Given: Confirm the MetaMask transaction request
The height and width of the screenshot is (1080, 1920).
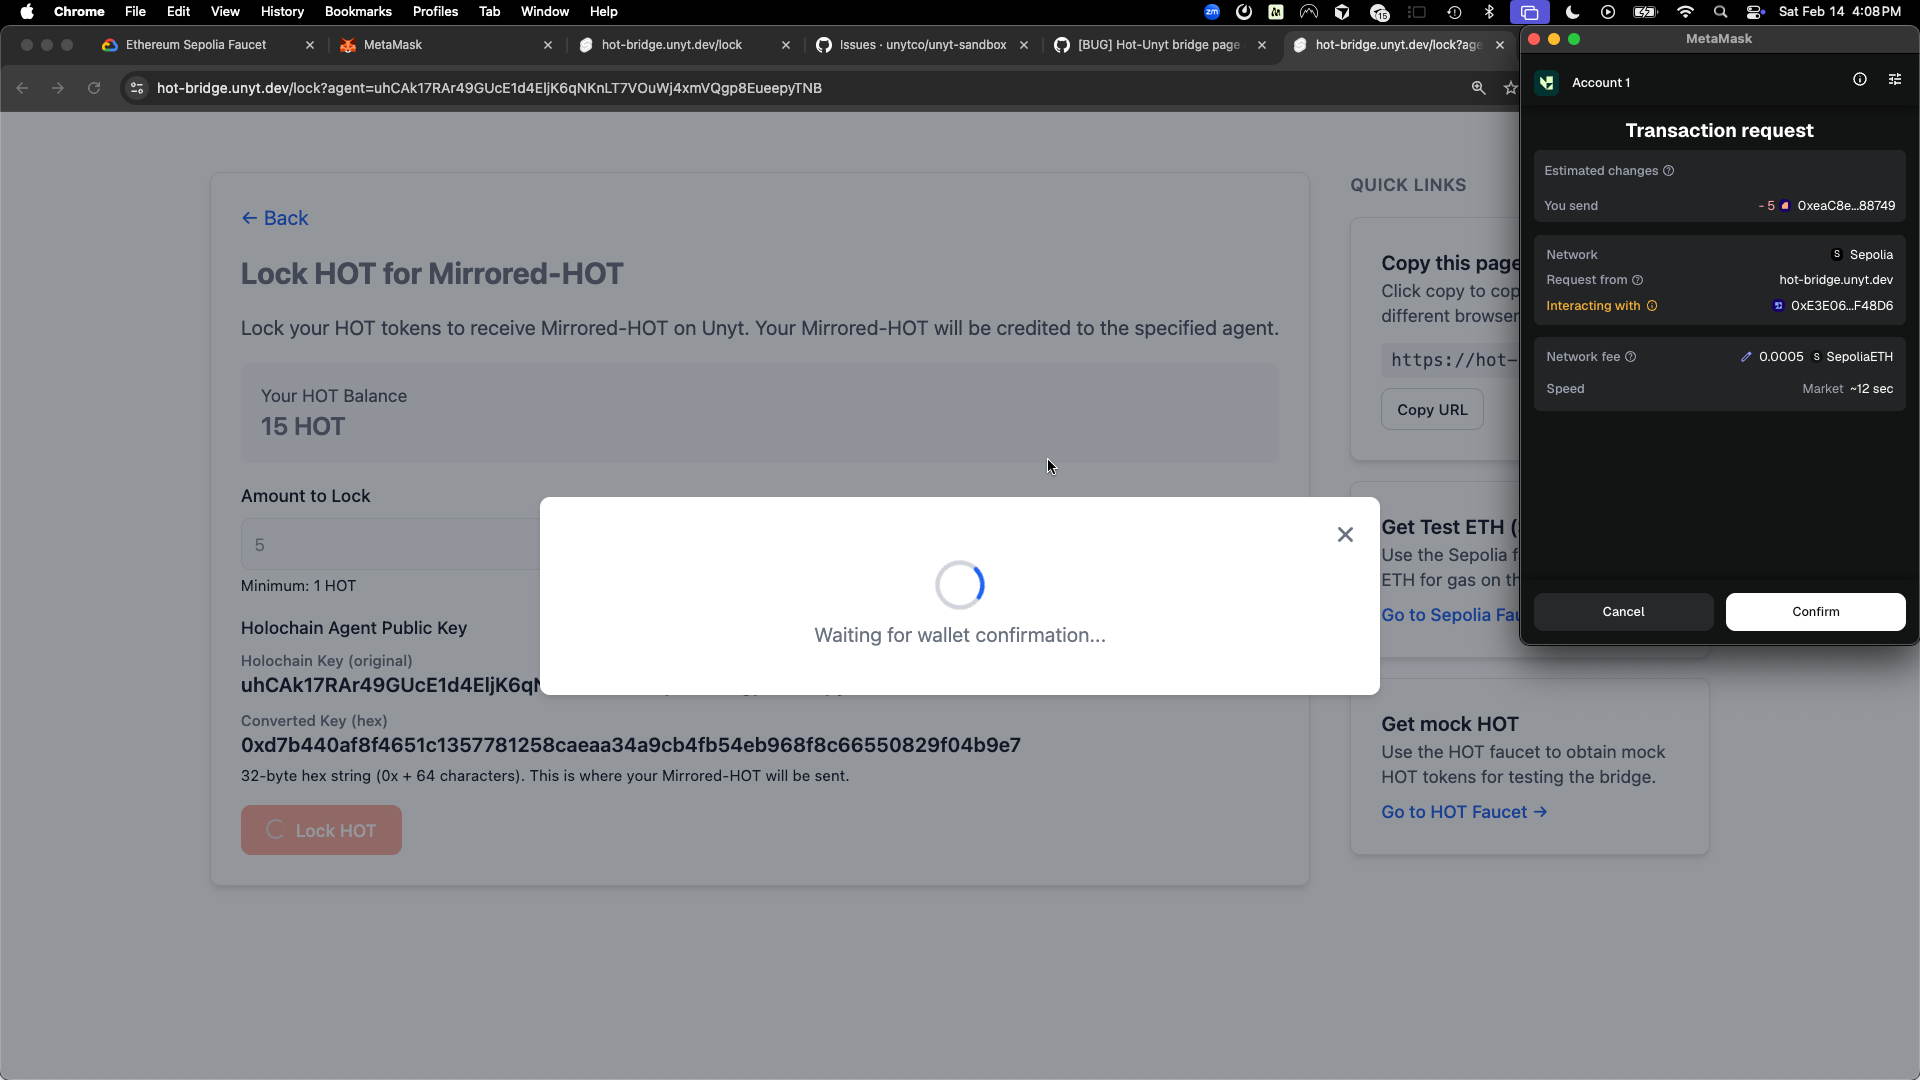Looking at the screenshot, I should tap(1815, 612).
